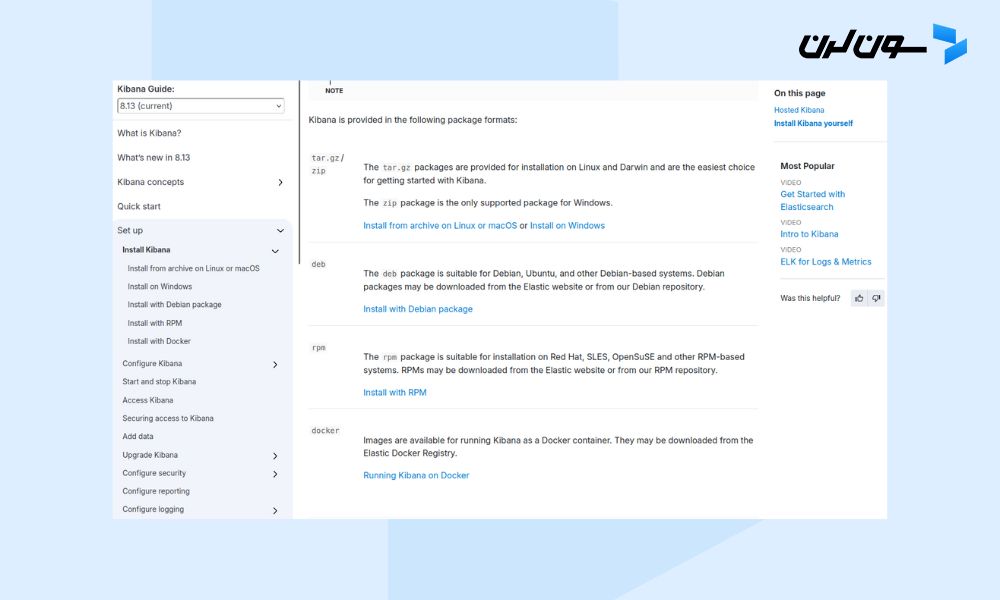The height and width of the screenshot is (600, 1000).
Task: Click the thumbs down not helpful icon
Action: tap(876, 298)
